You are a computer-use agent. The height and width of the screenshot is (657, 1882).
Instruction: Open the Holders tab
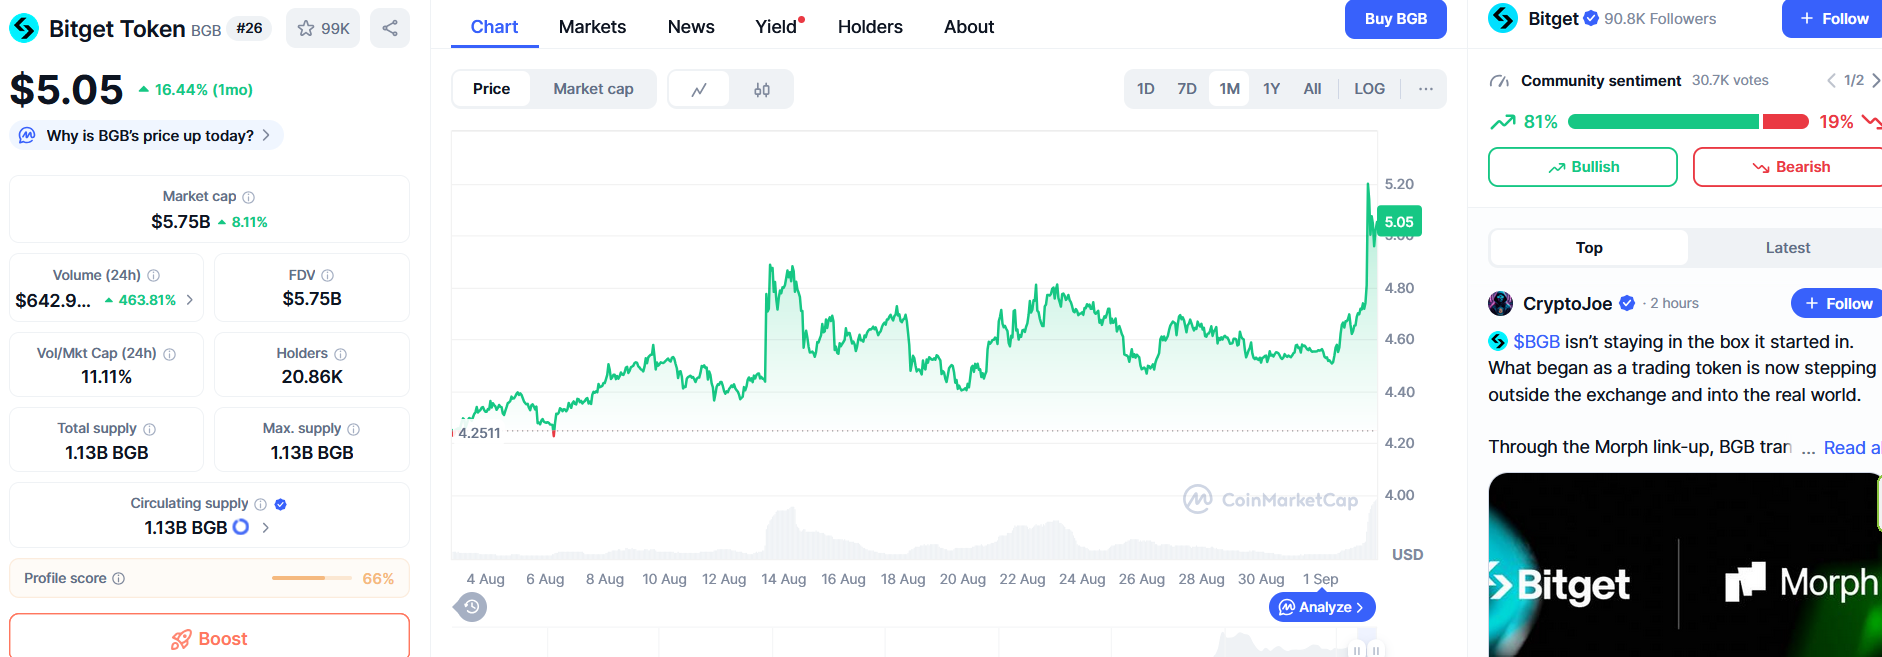tap(870, 27)
